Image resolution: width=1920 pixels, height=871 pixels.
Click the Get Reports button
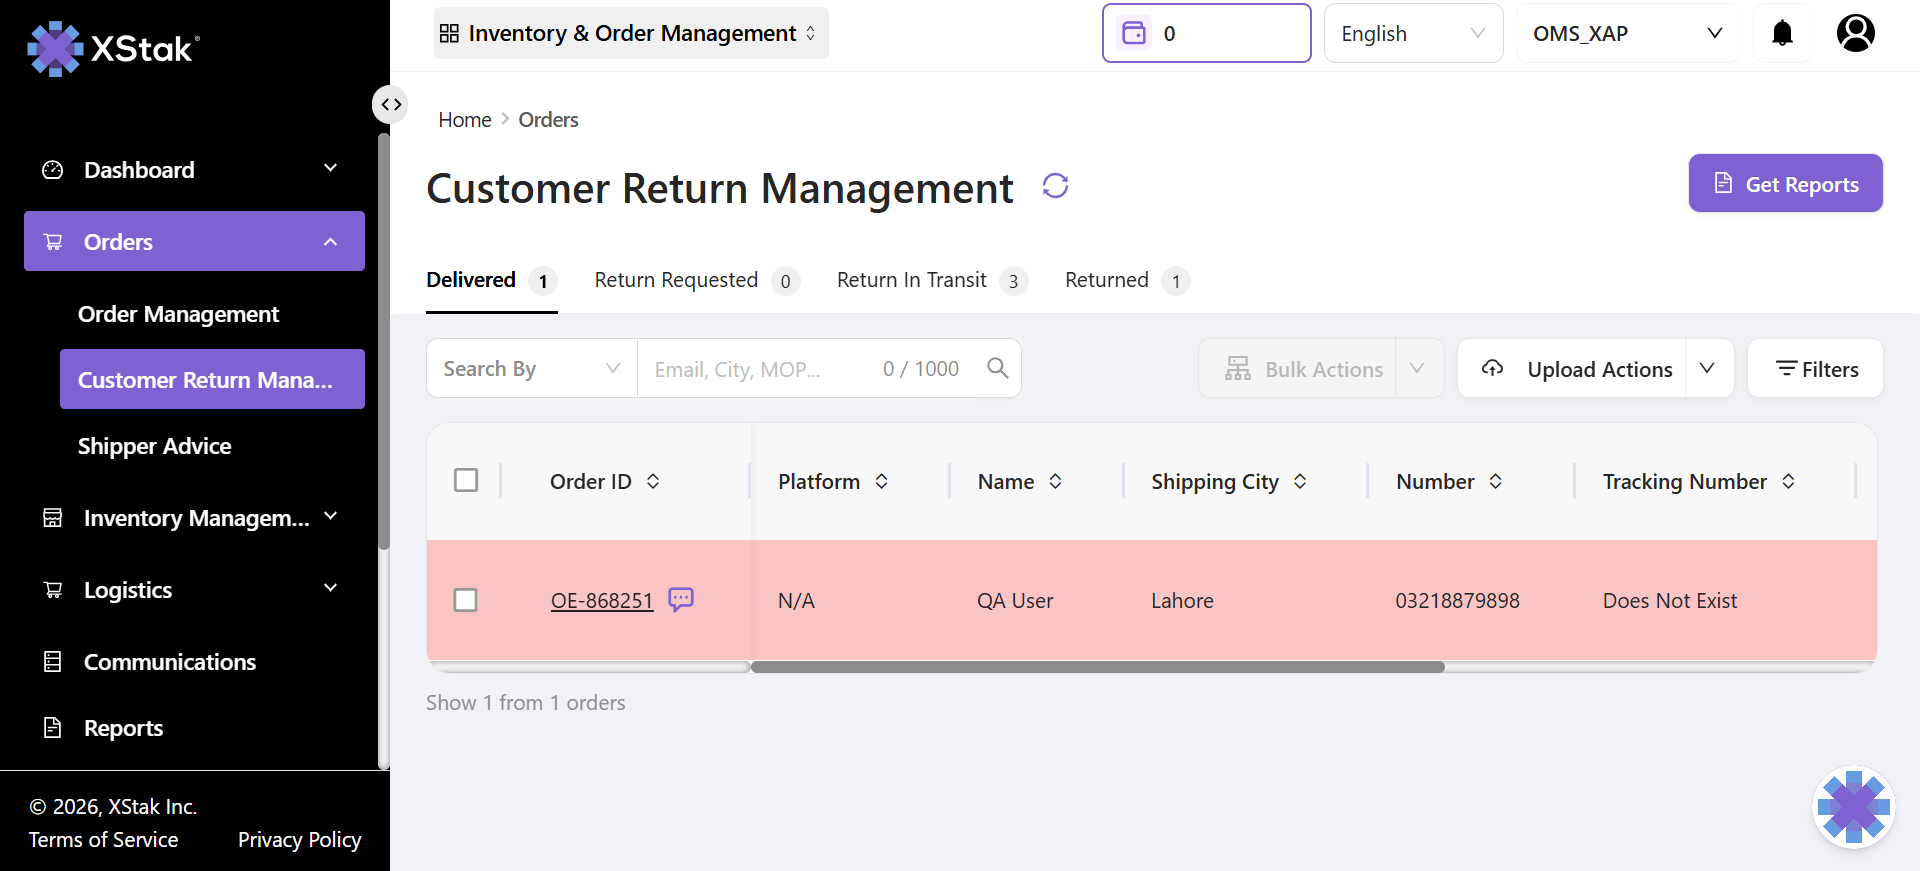pos(1785,183)
